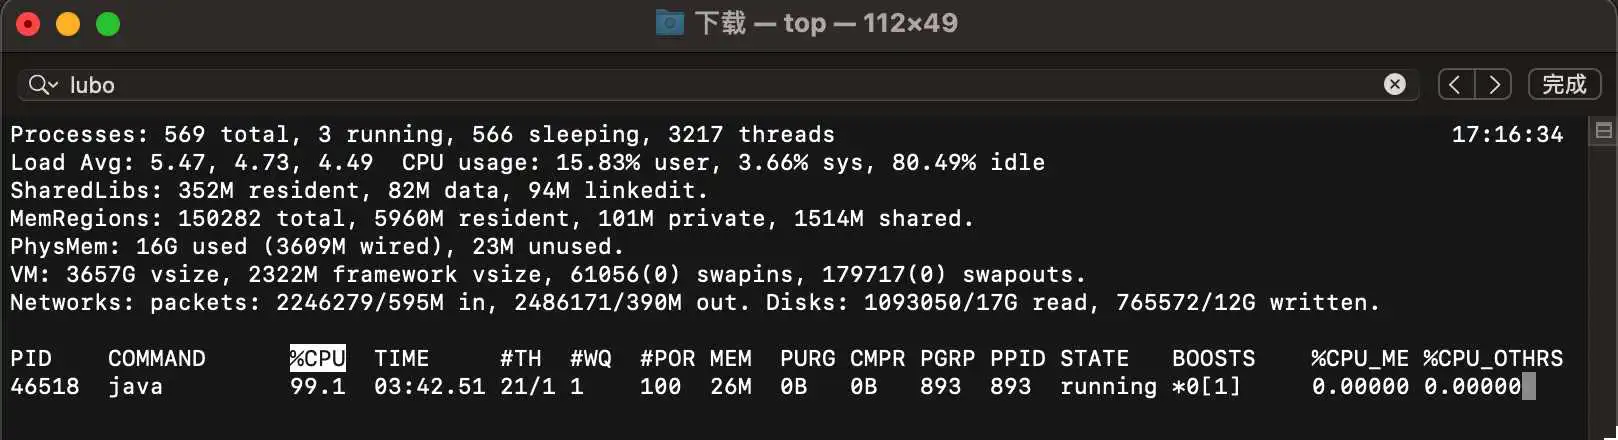The height and width of the screenshot is (440, 1618).
Task: Click the COMMAND column header
Action: 157,358
